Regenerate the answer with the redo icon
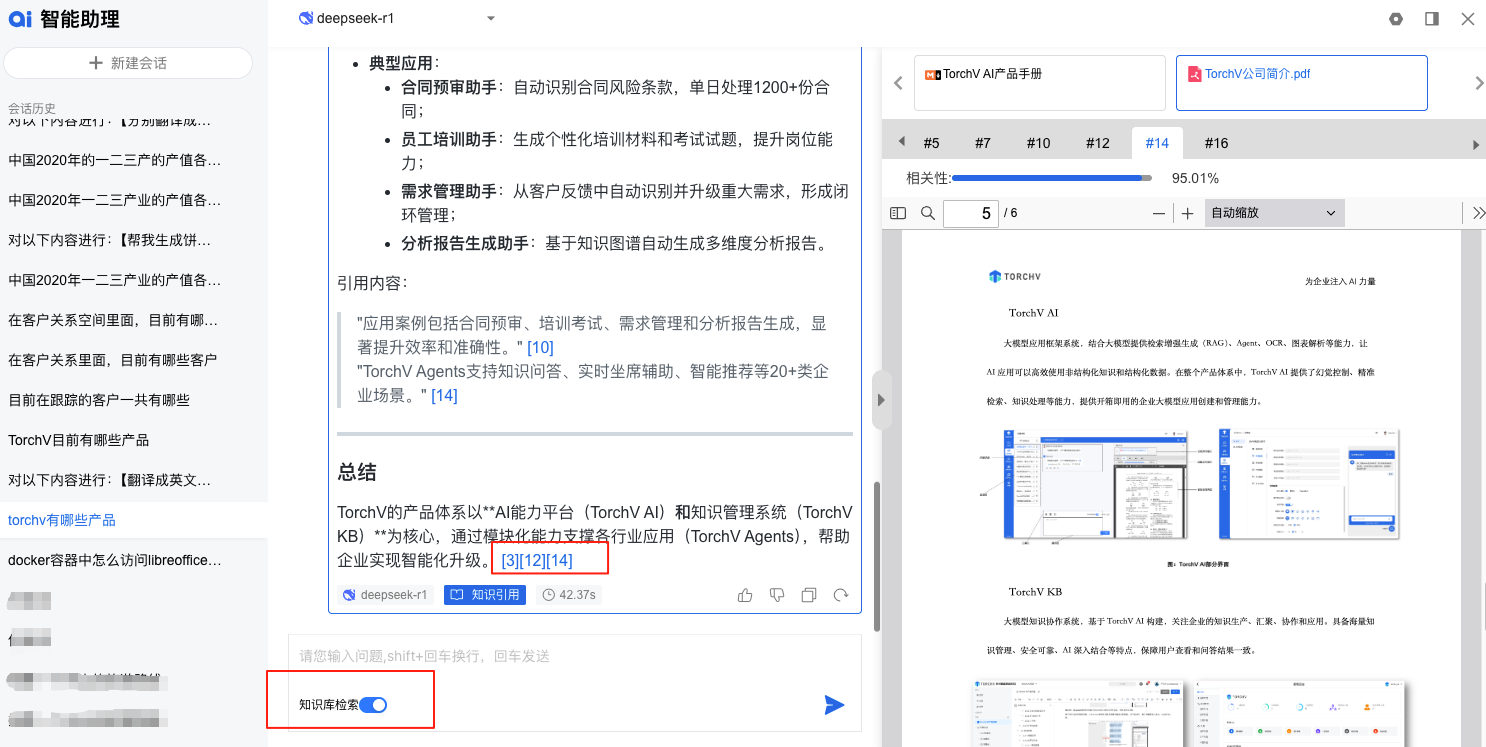The image size is (1486, 747). pyautogui.click(x=841, y=595)
